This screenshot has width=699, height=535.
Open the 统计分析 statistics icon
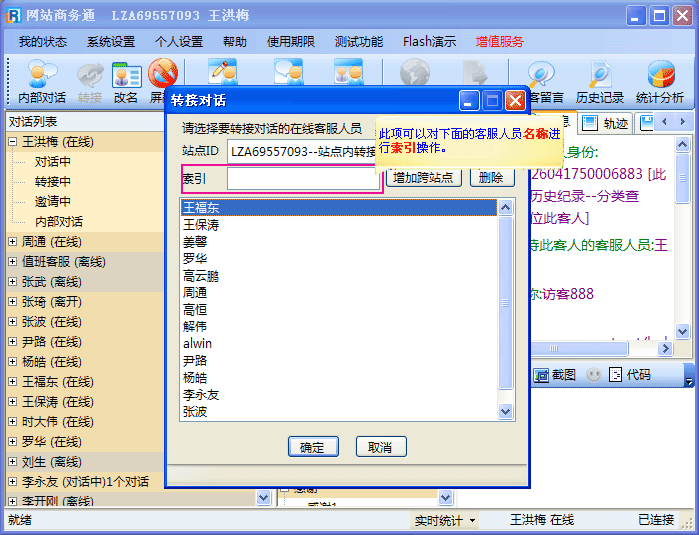click(660, 80)
